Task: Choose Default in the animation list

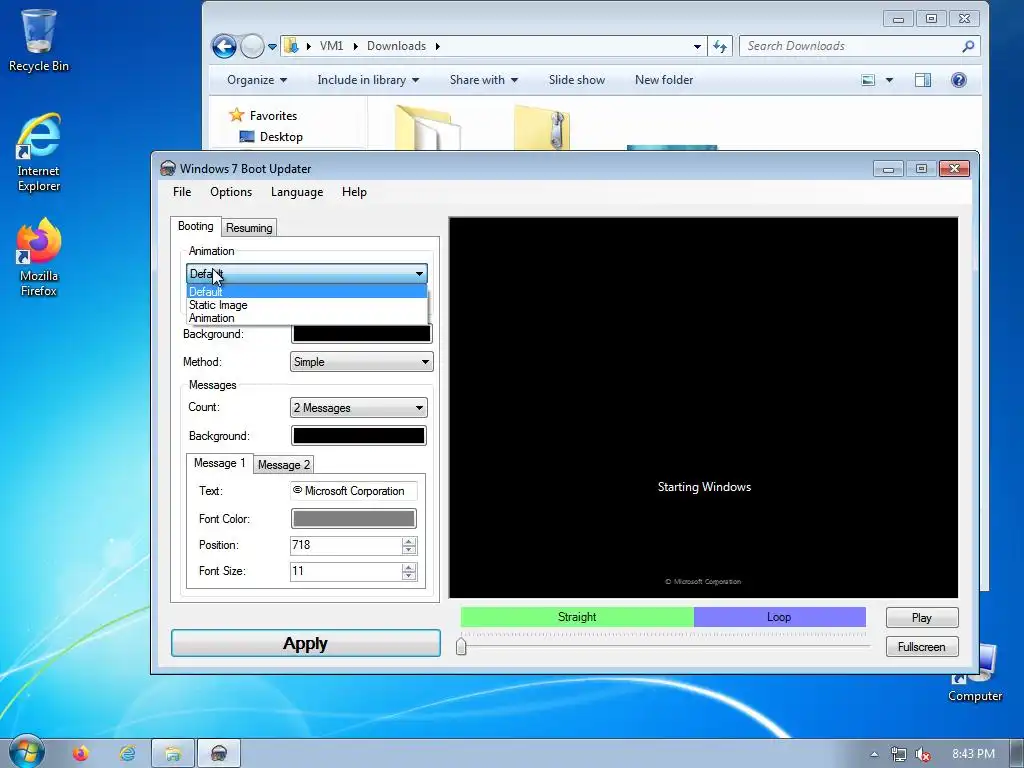Action: tap(307, 291)
